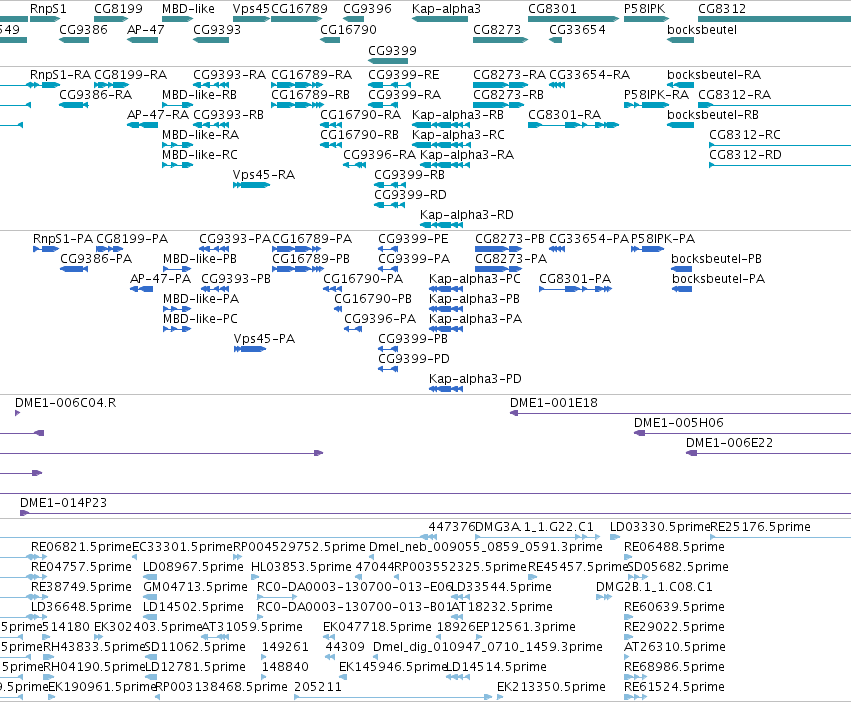This screenshot has width=851, height=702.
Task: Select the CG16789 gene label
Action: (x=299, y=9)
